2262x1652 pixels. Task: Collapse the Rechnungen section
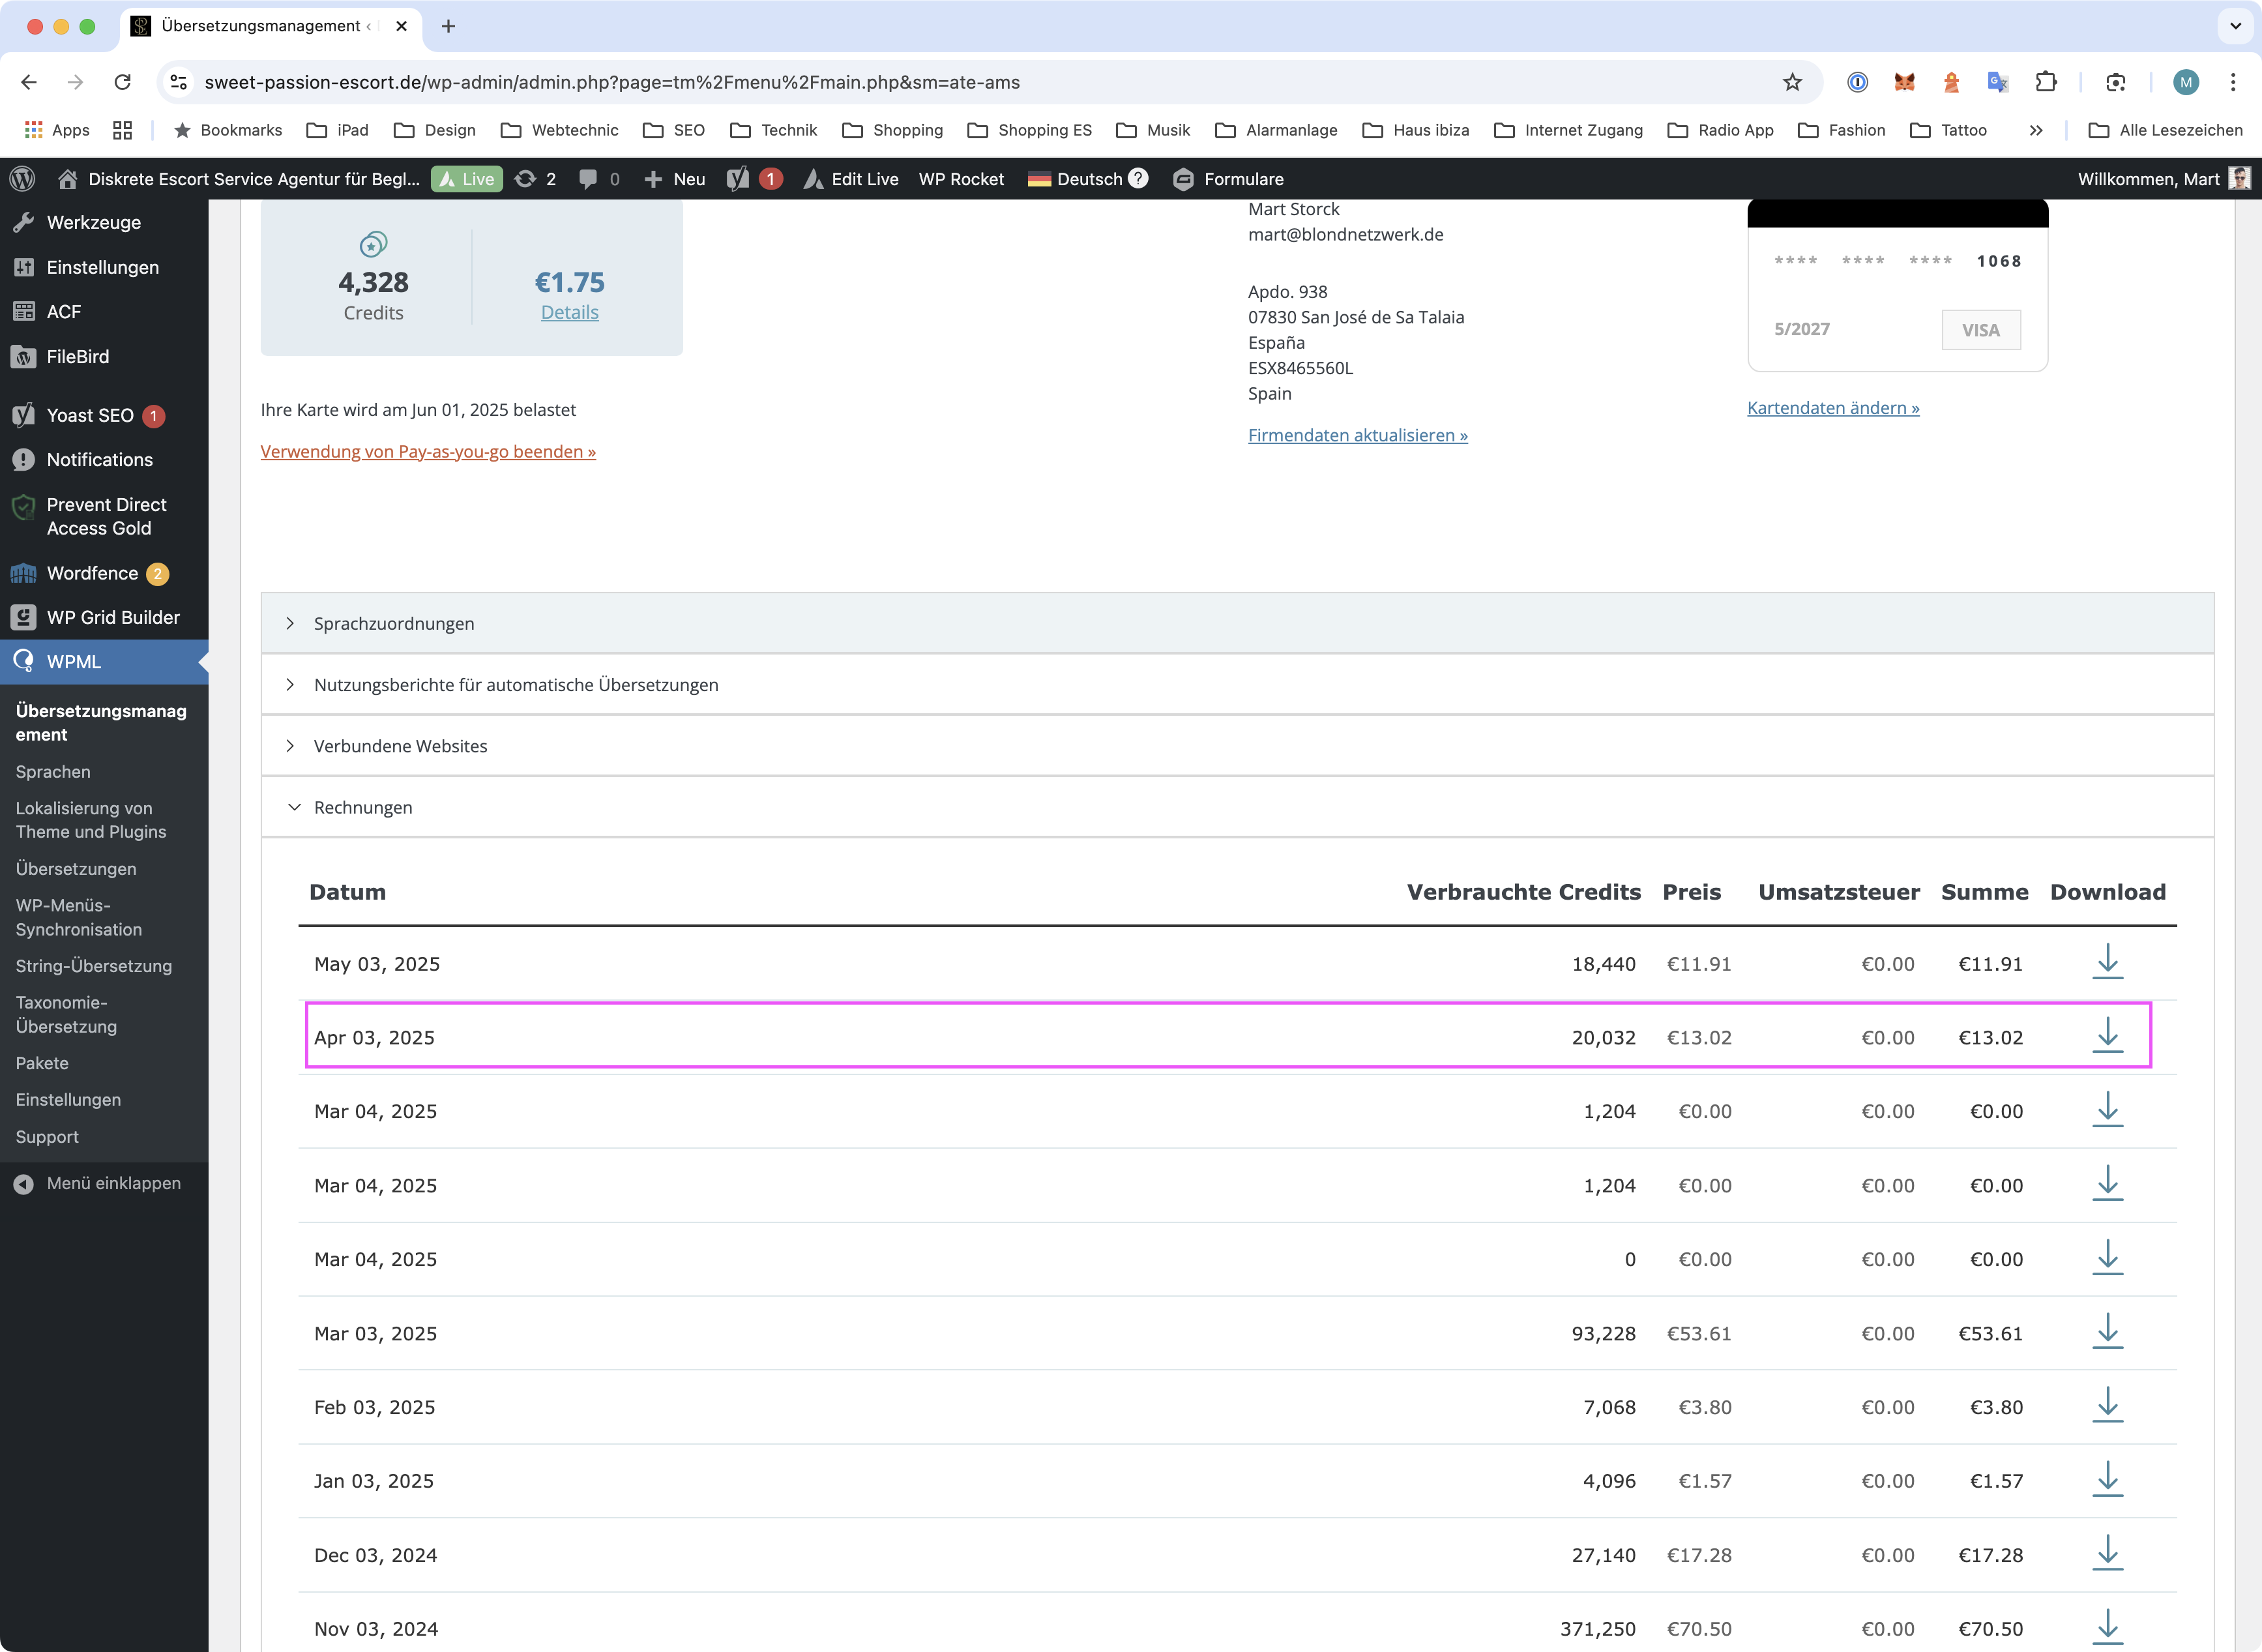1237,807
